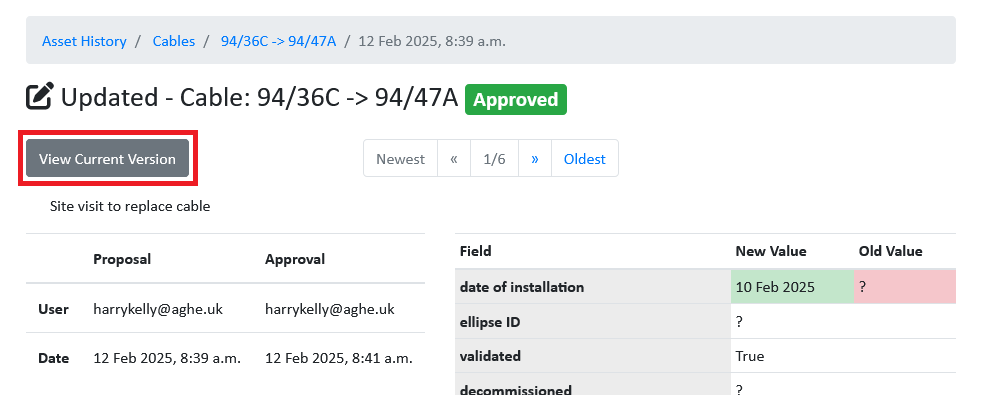The width and height of the screenshot is (982, 395).
Task: Click the Approved status badge
Action: pyautogui.click(x=515, y=100)
